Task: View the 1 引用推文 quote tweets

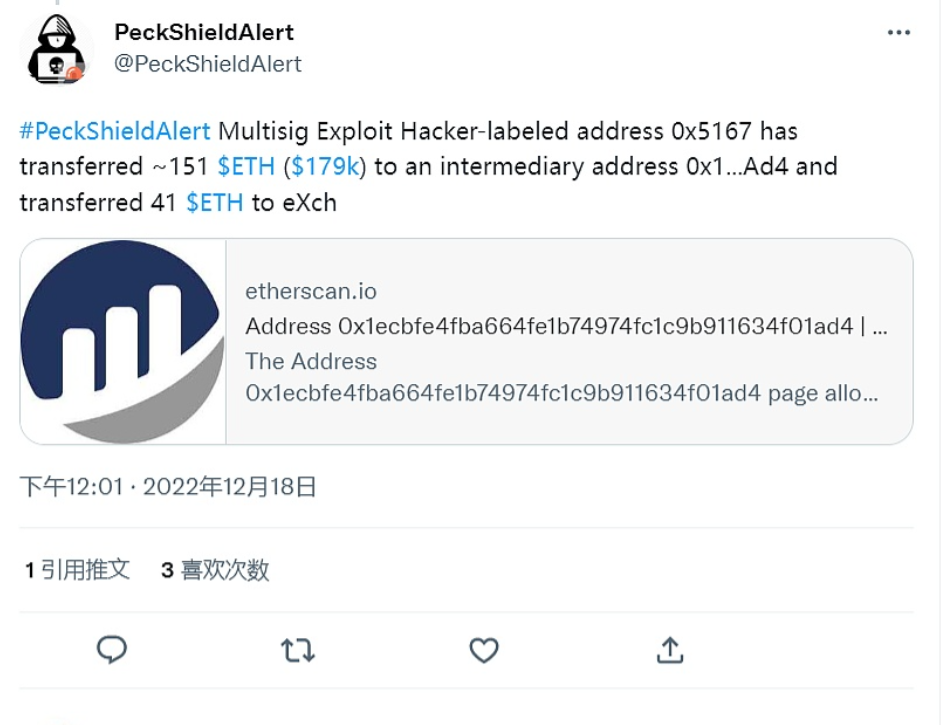Action: tap(78, 570)
